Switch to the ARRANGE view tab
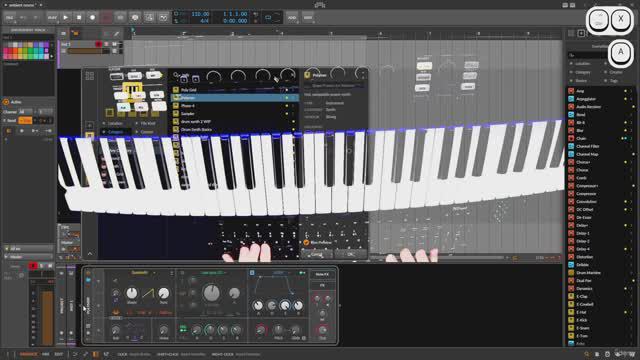640x360 pixels. point(29,354)
